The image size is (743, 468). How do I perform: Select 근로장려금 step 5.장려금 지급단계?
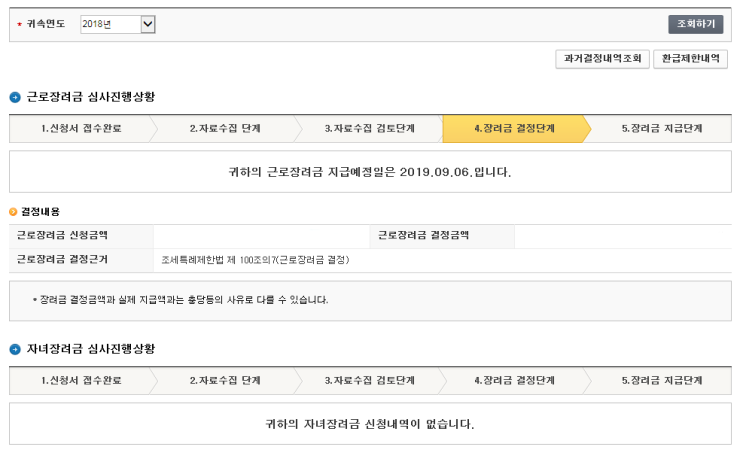(x=662, y=128)
